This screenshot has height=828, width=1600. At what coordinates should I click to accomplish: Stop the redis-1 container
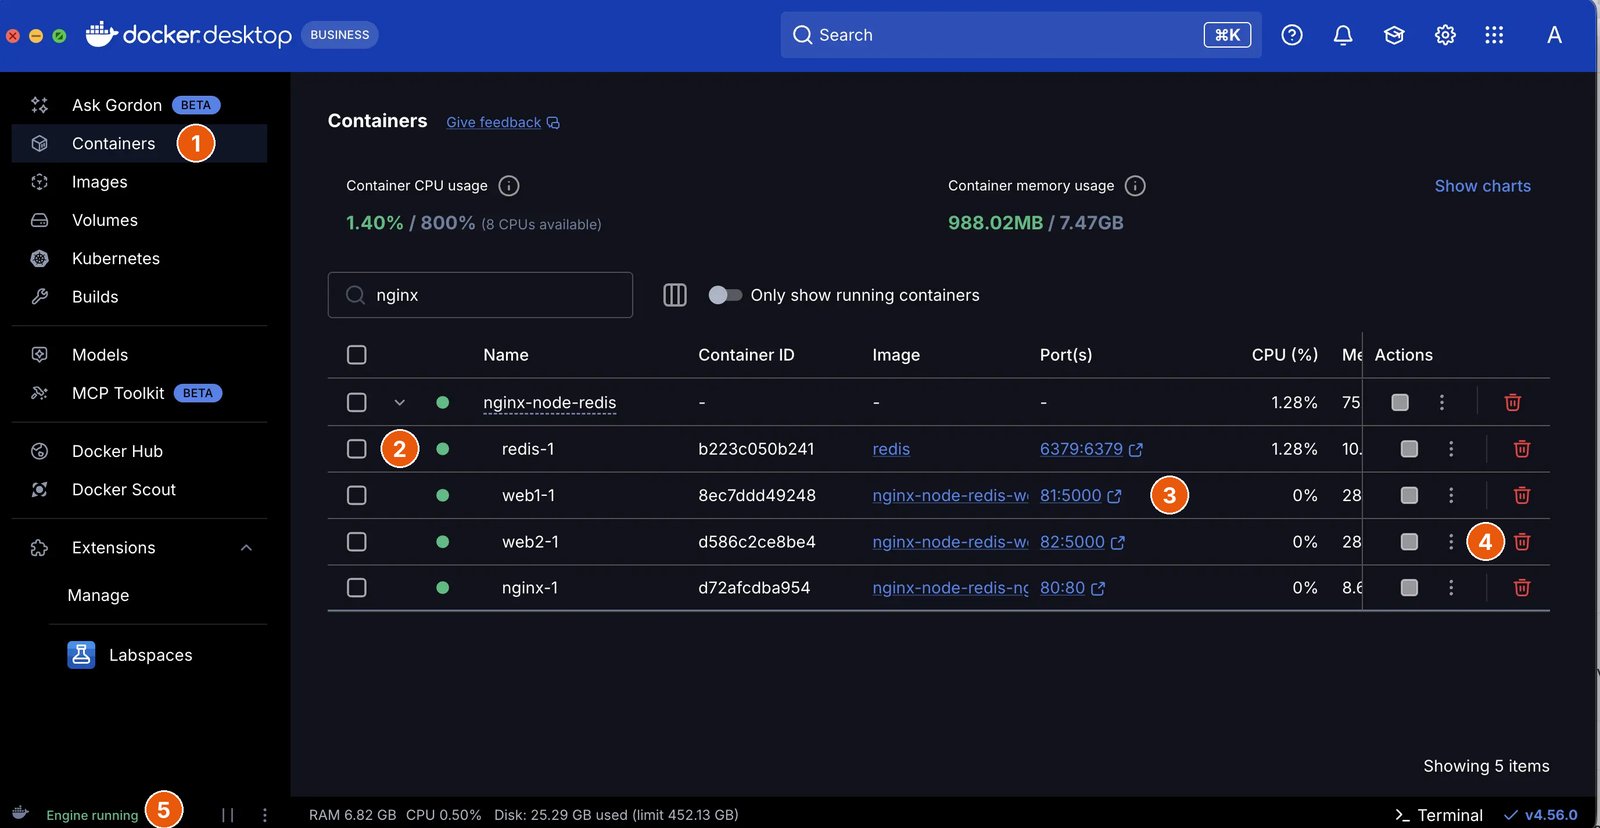tap(1409, 449)
